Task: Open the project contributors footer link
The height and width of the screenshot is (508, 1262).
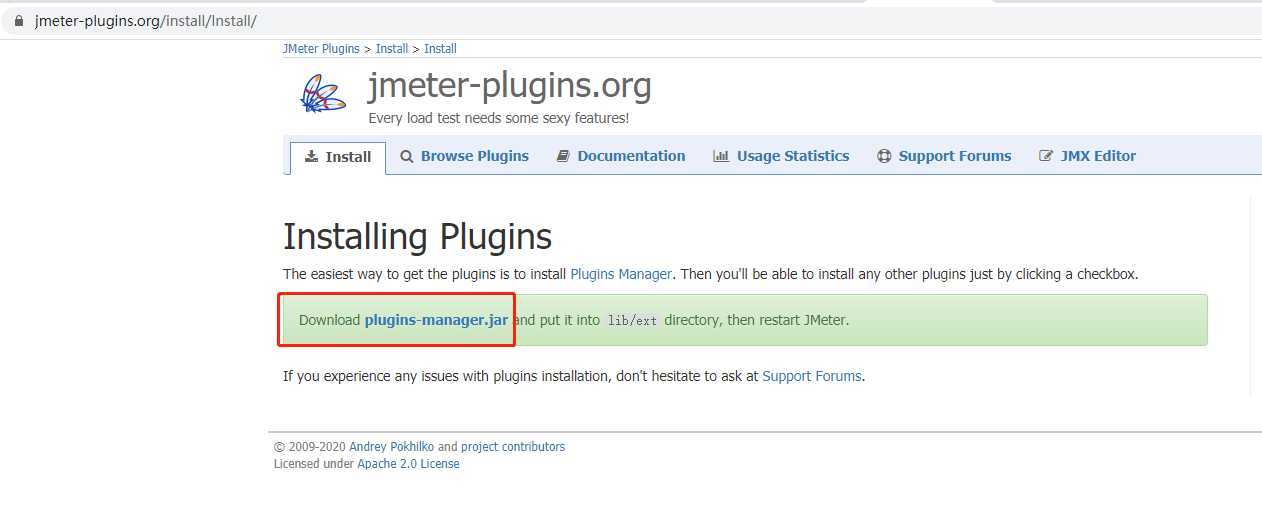Action: (x=513, y=447)
